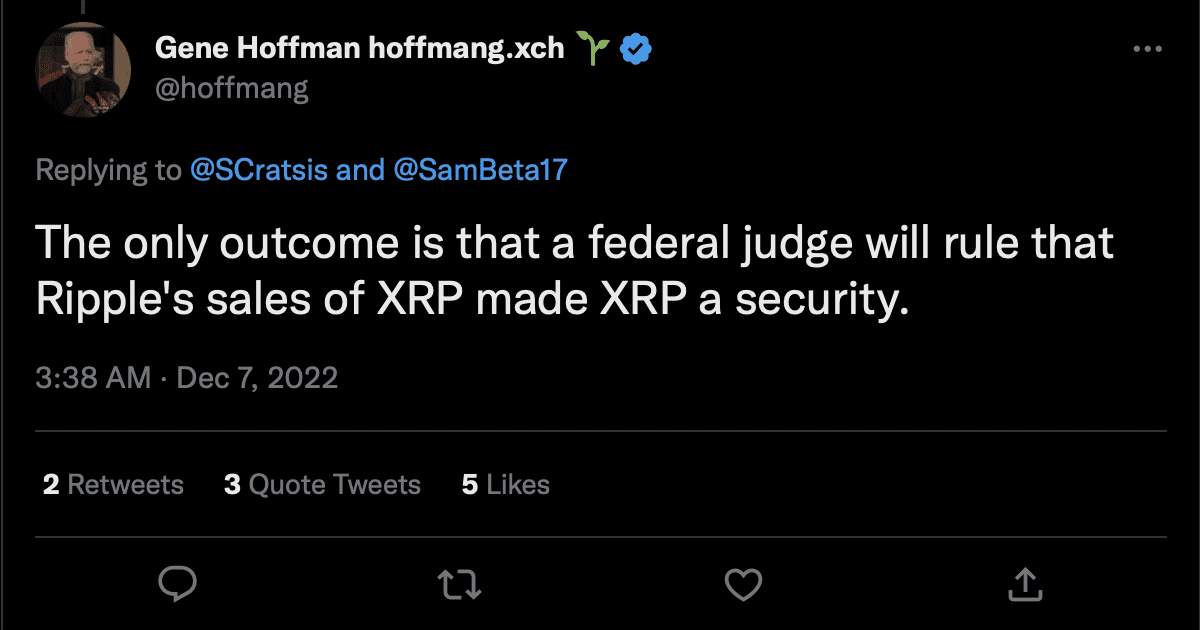The image size is (1200, 630).
Task: Open the @SCratsis mention link
Action: pyautogui.click(x=259, y=170)
